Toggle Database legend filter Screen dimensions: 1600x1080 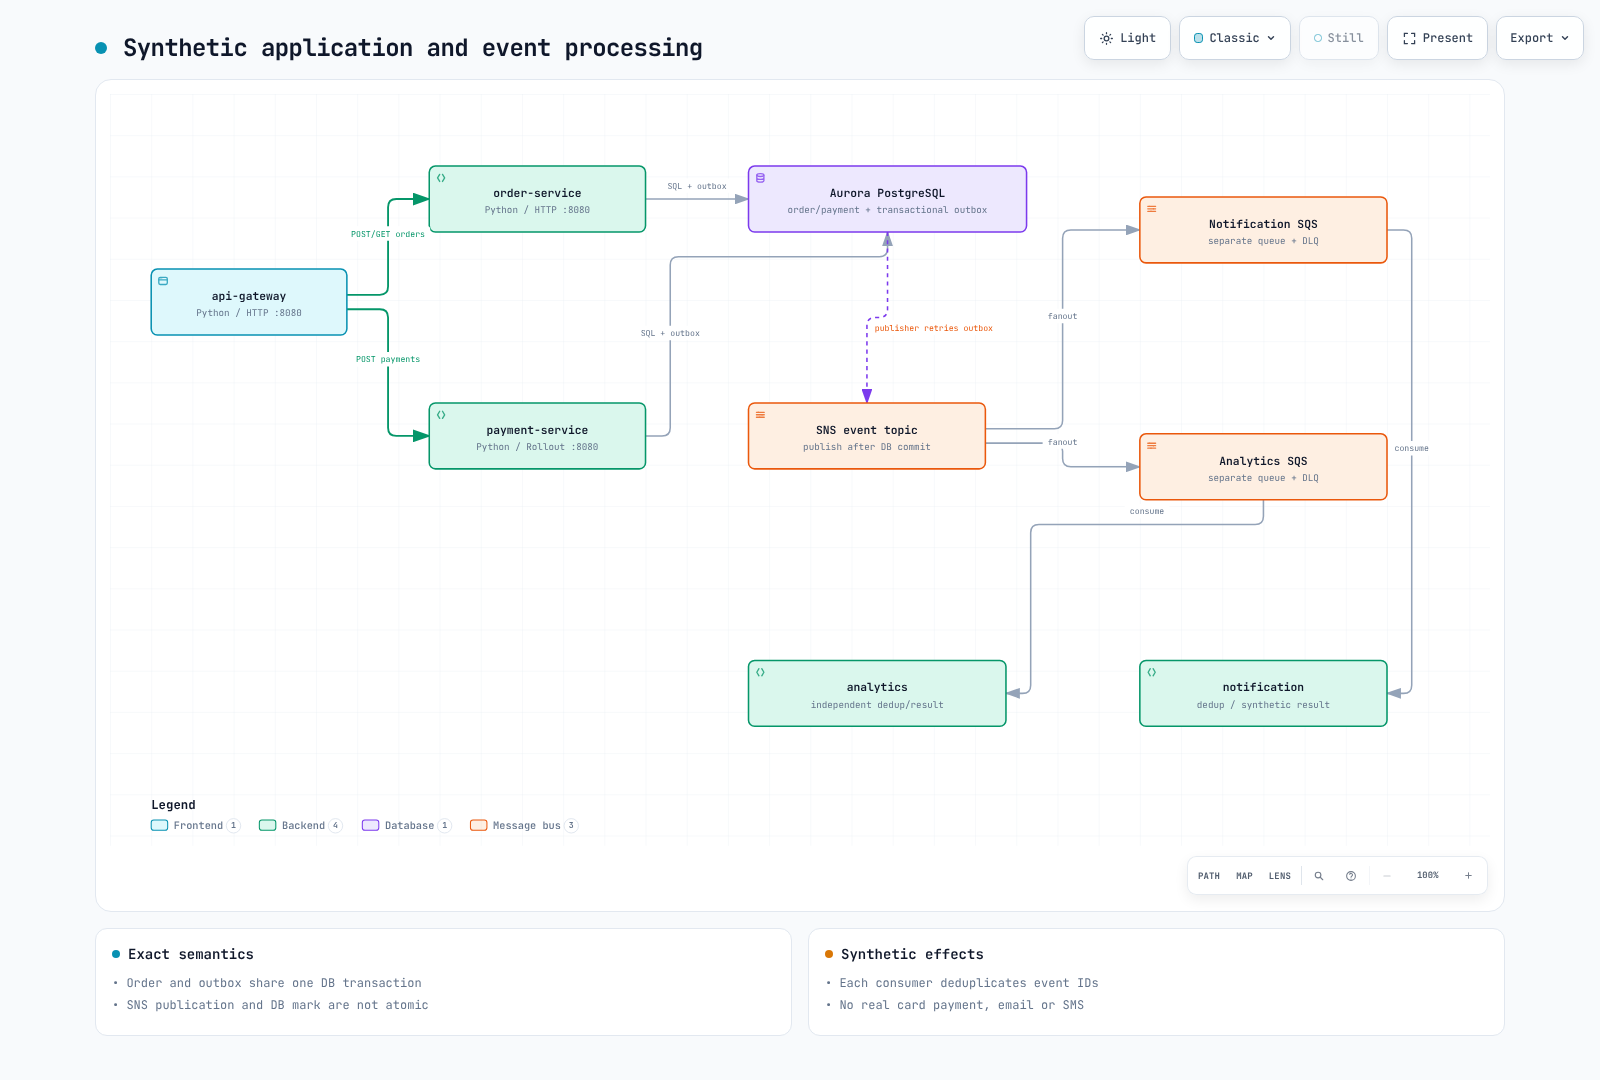coord(407,826)
